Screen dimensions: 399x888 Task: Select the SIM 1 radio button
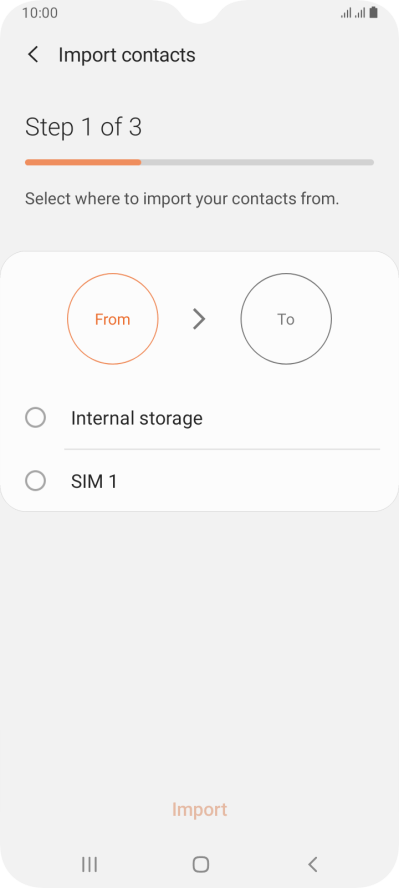coord(36,481)
